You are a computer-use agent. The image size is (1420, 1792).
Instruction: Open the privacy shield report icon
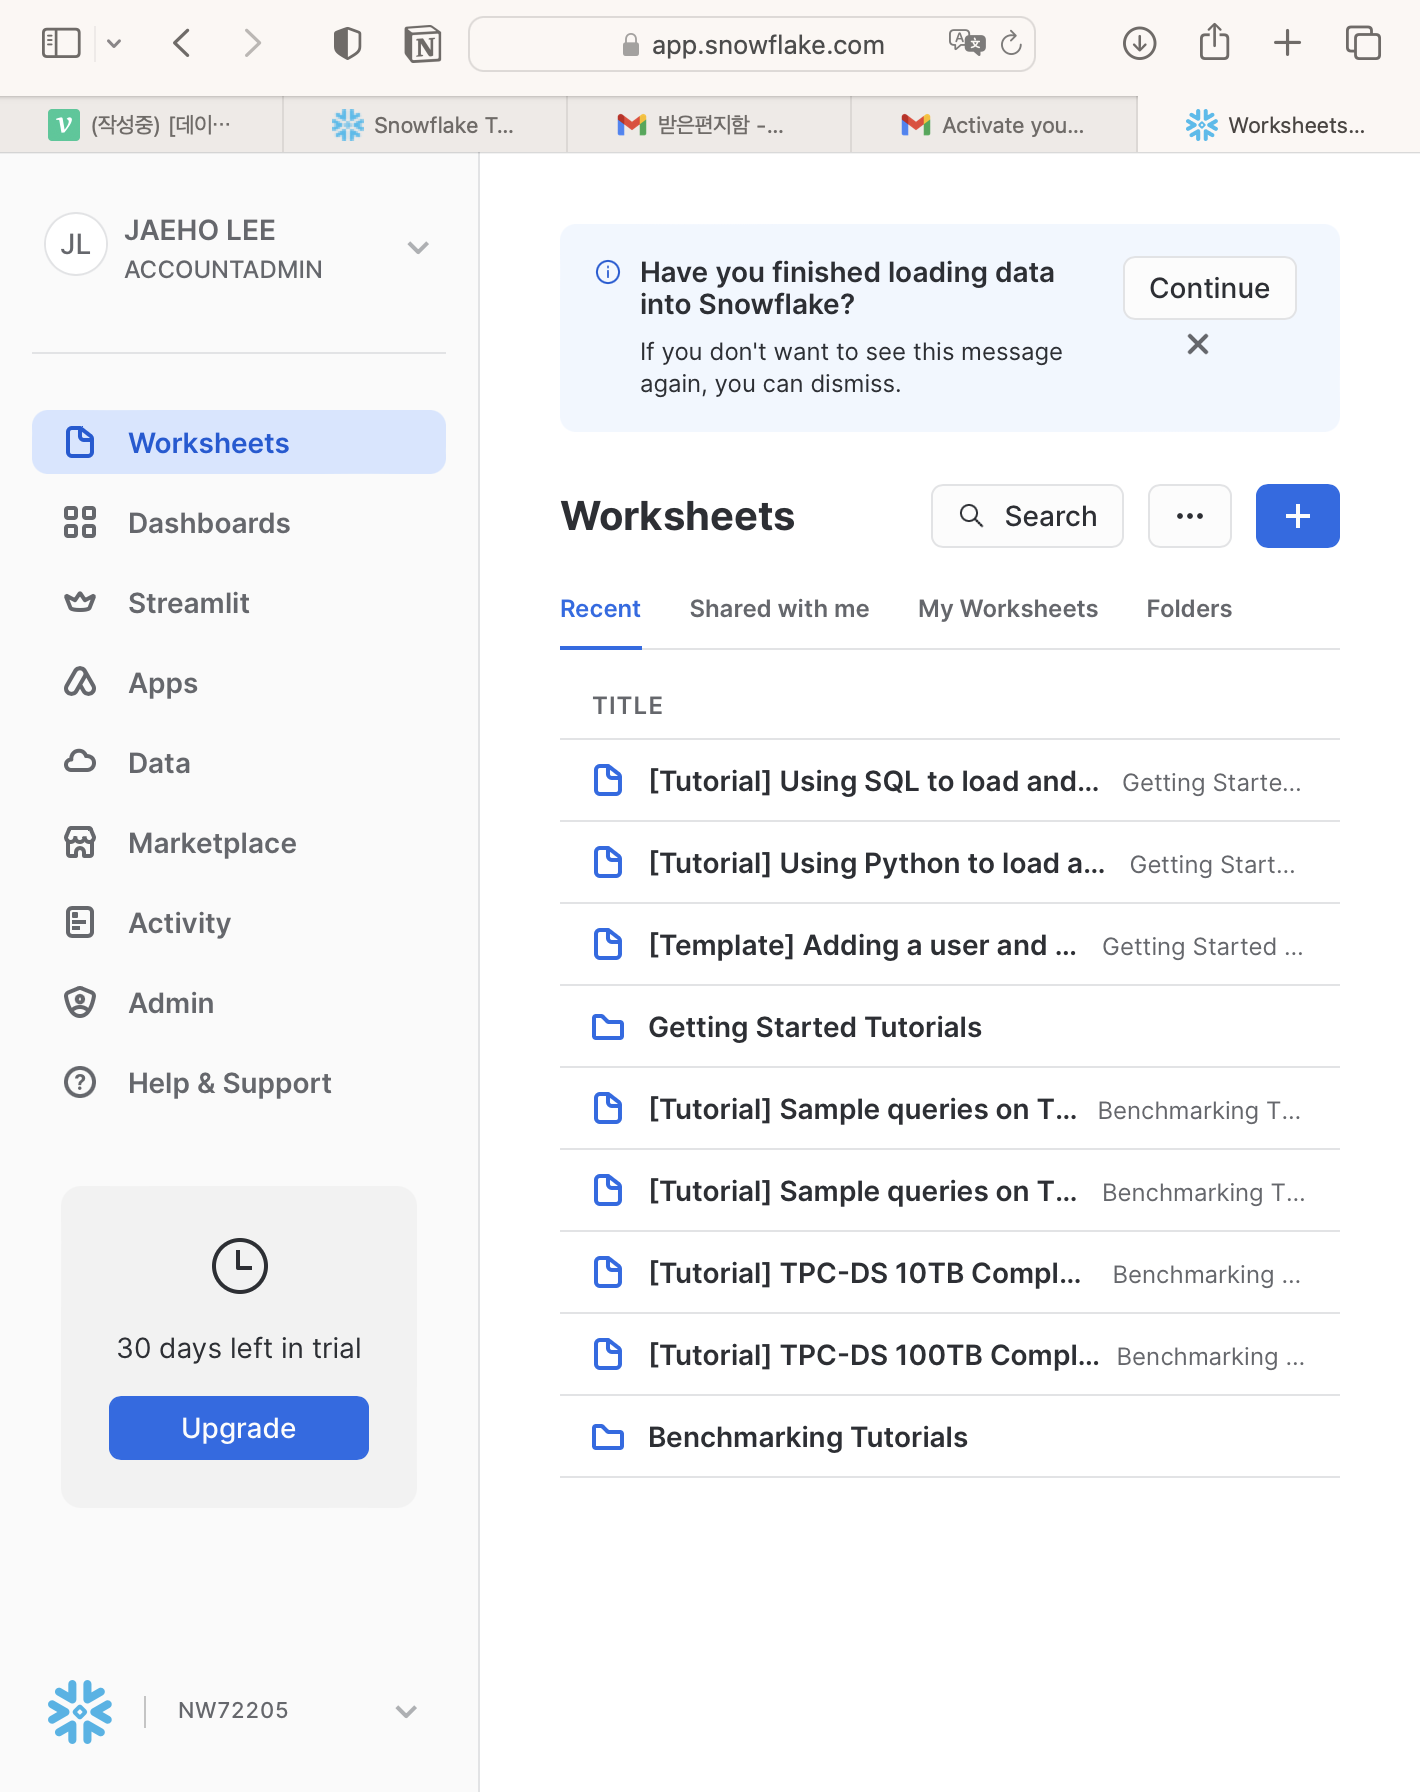click(x=347, y=43)
